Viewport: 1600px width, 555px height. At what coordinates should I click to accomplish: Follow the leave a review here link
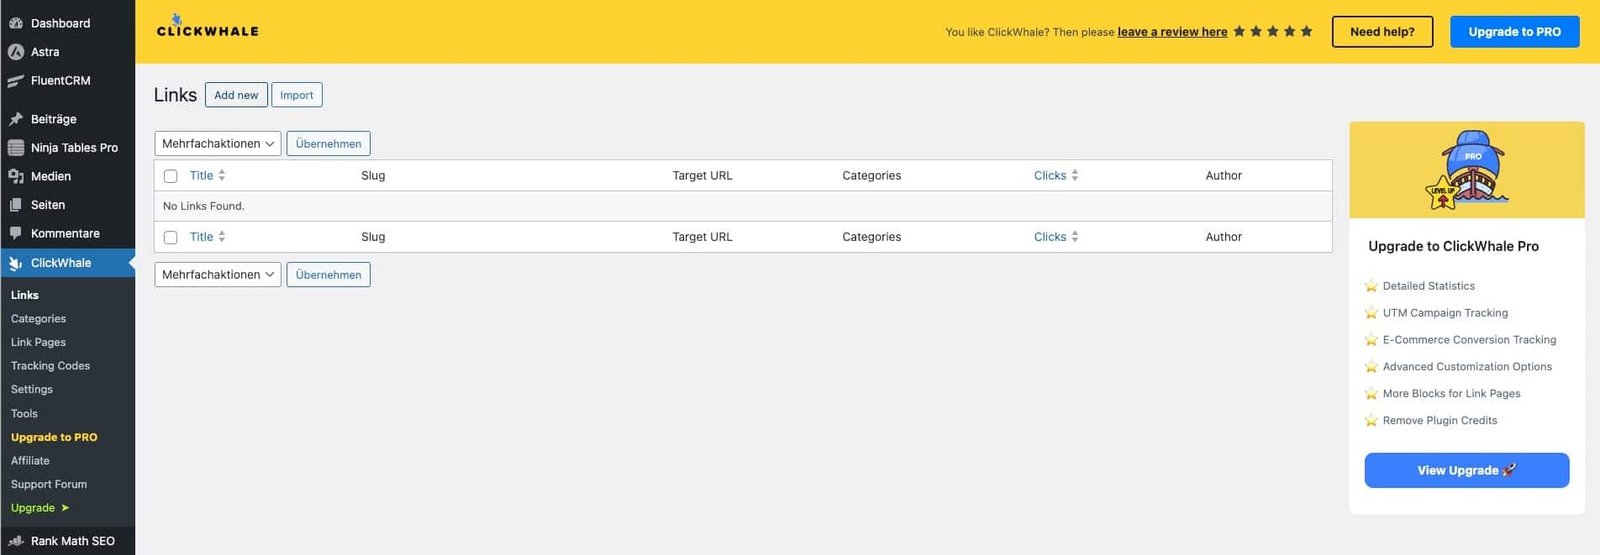(1172, 32)
